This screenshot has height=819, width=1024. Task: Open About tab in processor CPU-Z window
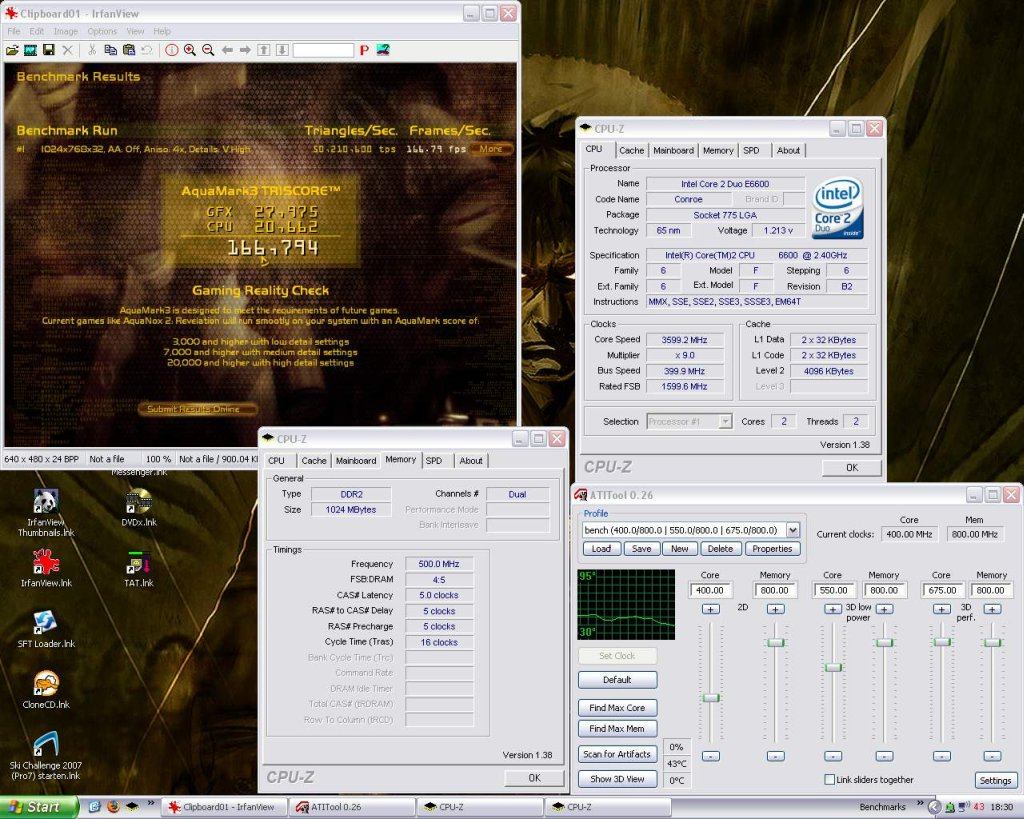[x=788, y=150]
